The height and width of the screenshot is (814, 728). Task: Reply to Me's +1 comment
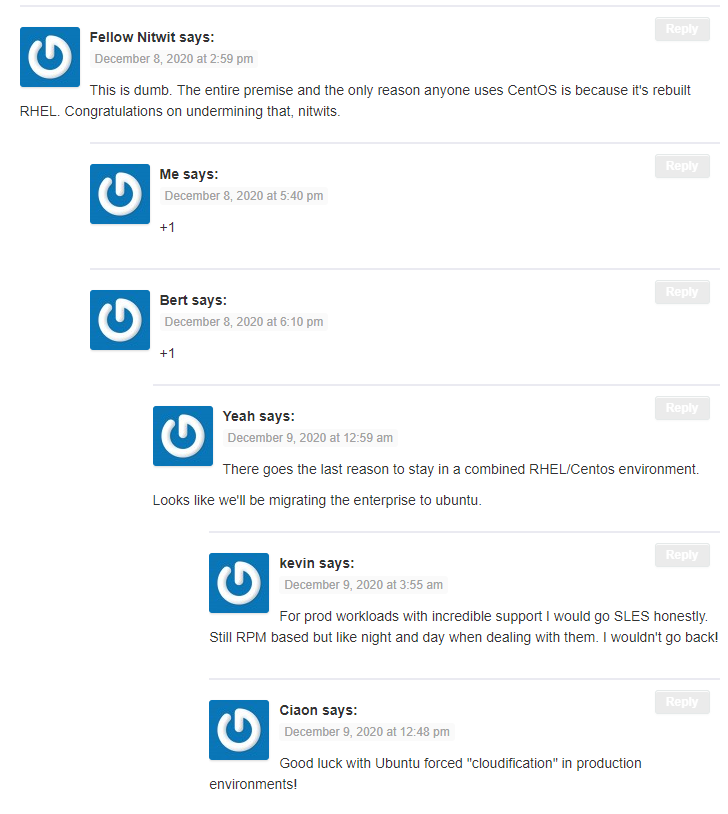pos(682,166)
